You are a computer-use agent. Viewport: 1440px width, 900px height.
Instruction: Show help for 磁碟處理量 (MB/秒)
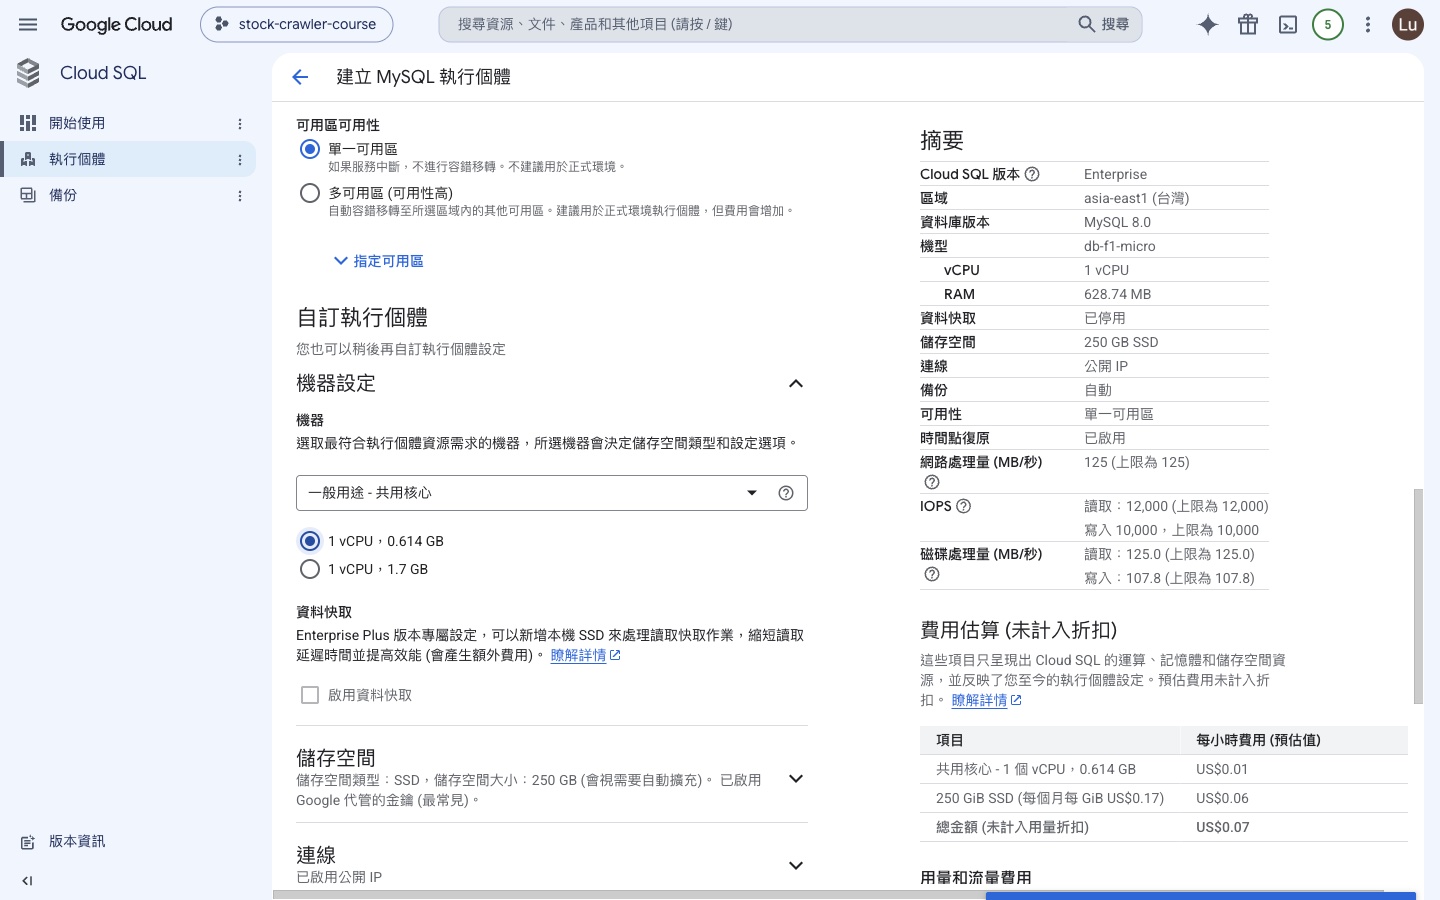[932, 574]
